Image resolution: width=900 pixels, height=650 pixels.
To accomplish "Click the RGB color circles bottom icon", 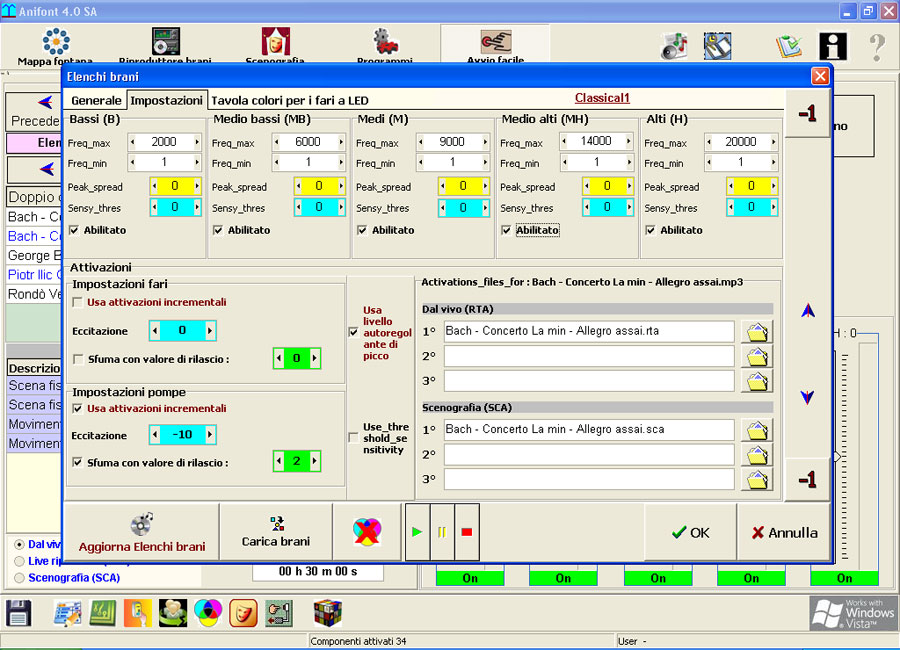I will [208, 613].
